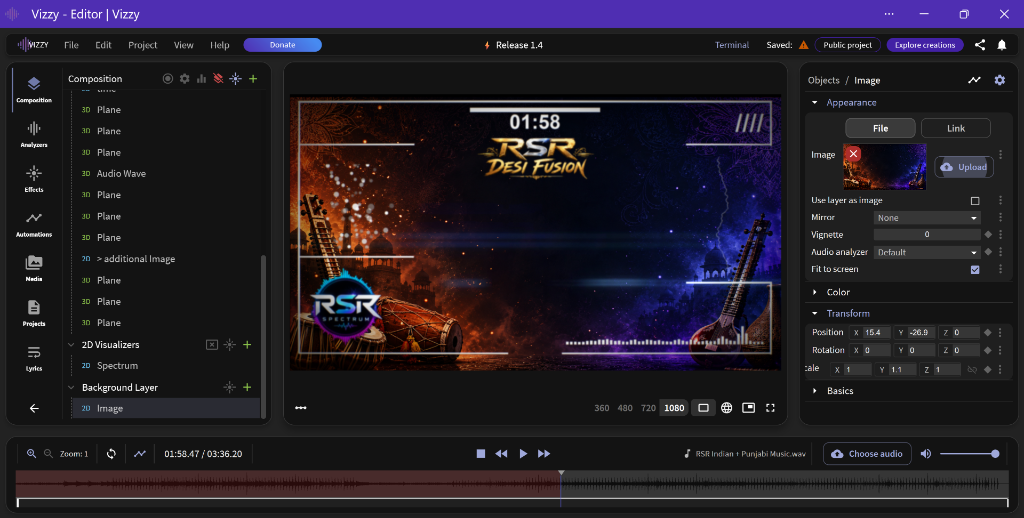
Task: Toggle Vignette keyframe diamond
Action: (988, 235)
